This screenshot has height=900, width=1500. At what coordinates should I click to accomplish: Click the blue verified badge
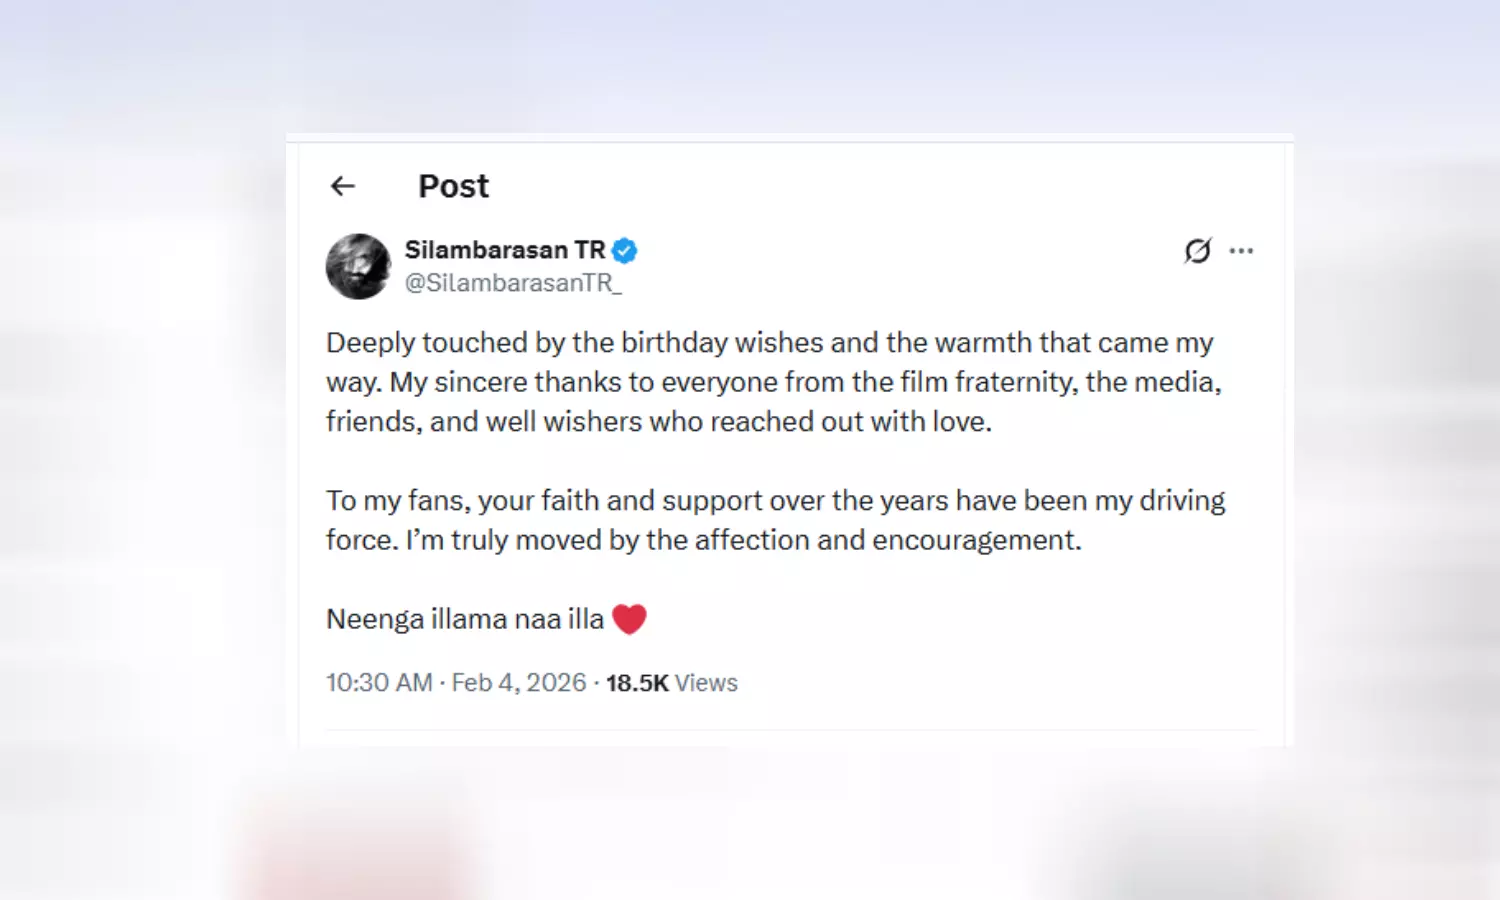(x=625, y=250)
